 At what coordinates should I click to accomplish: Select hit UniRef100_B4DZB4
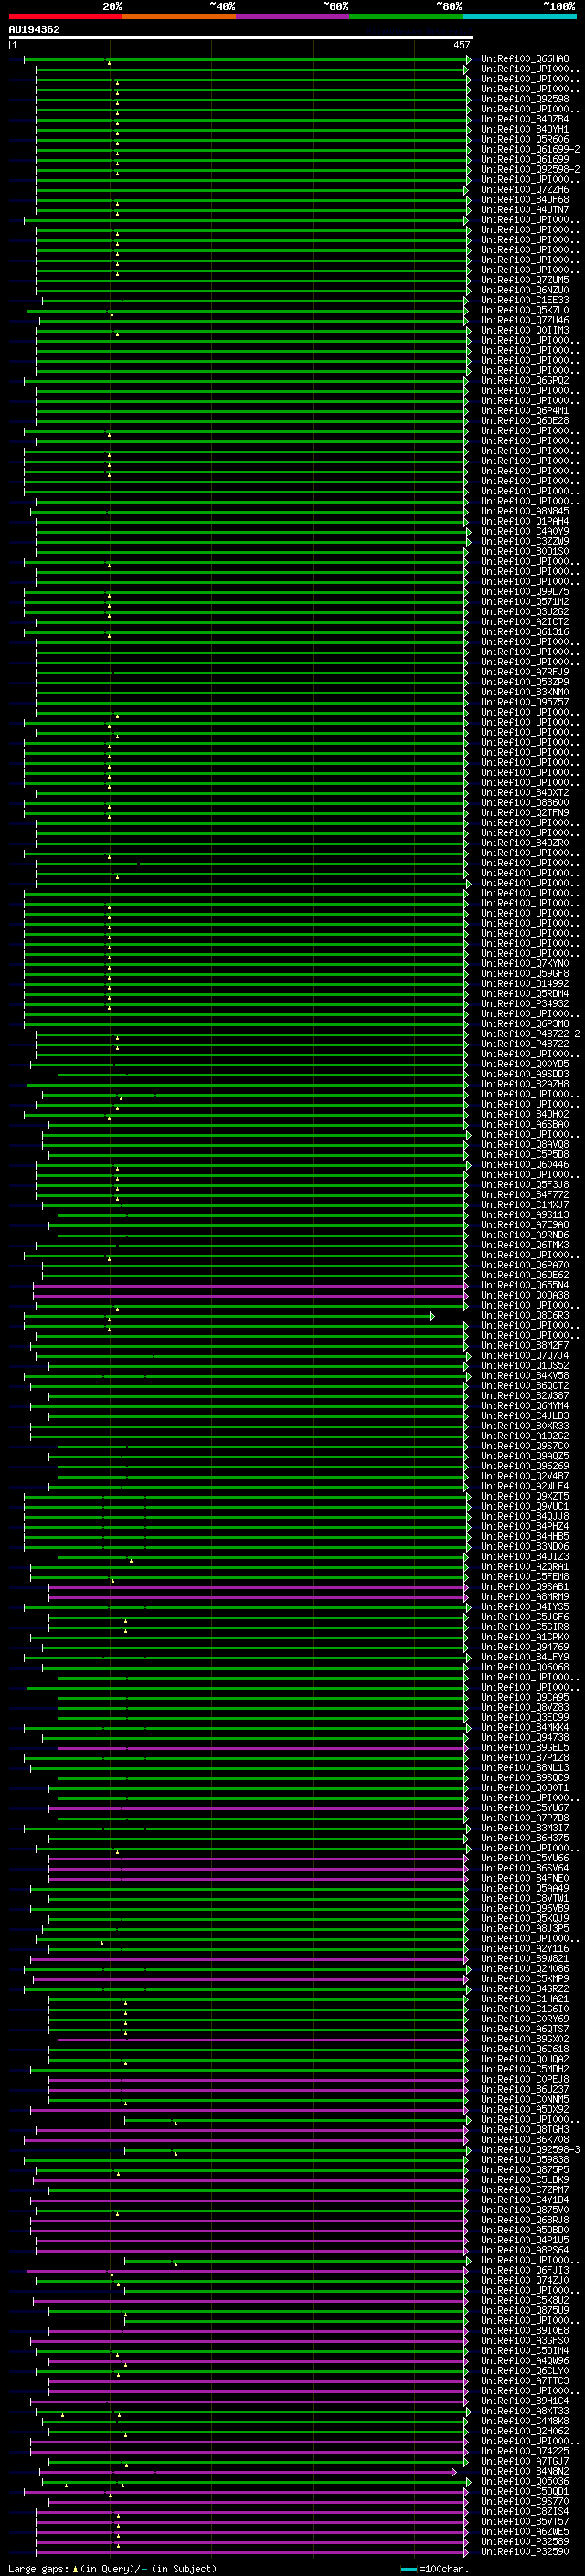[x=524, y=119]
